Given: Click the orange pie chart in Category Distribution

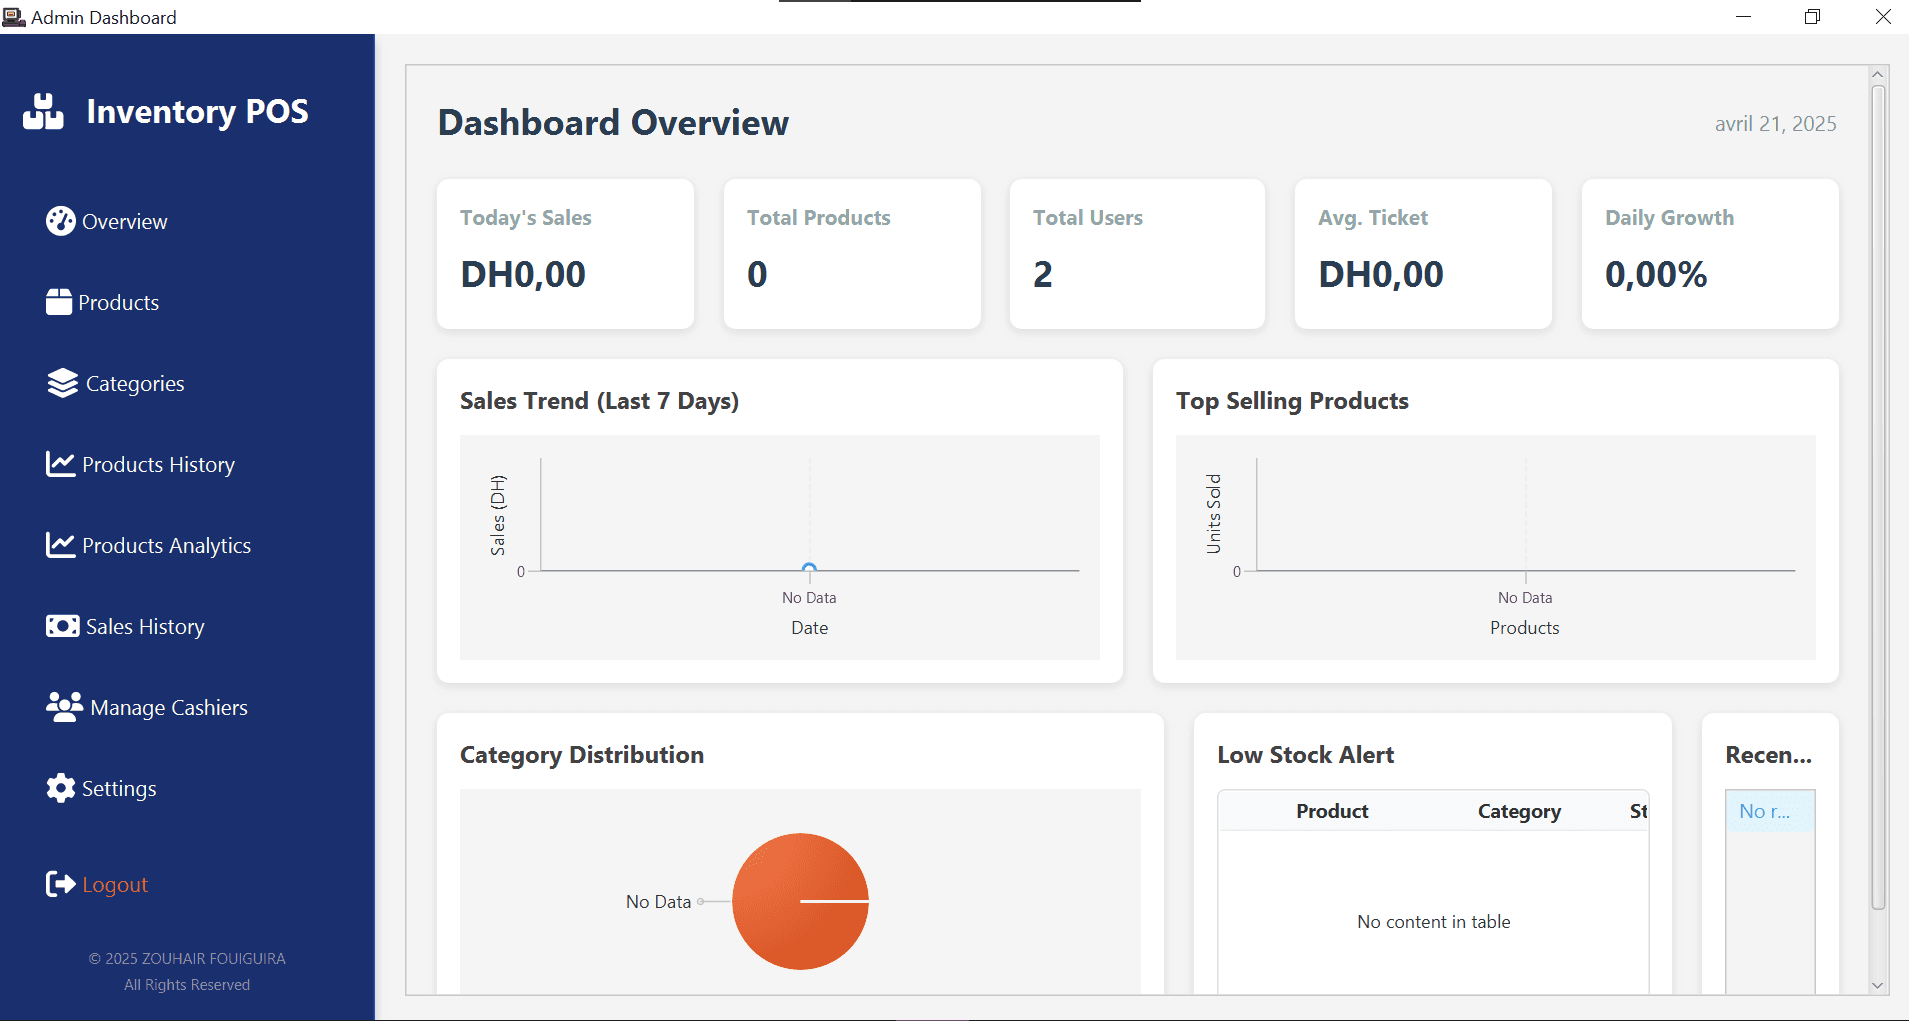Looking at the screenshot, I should coord(800,901).
